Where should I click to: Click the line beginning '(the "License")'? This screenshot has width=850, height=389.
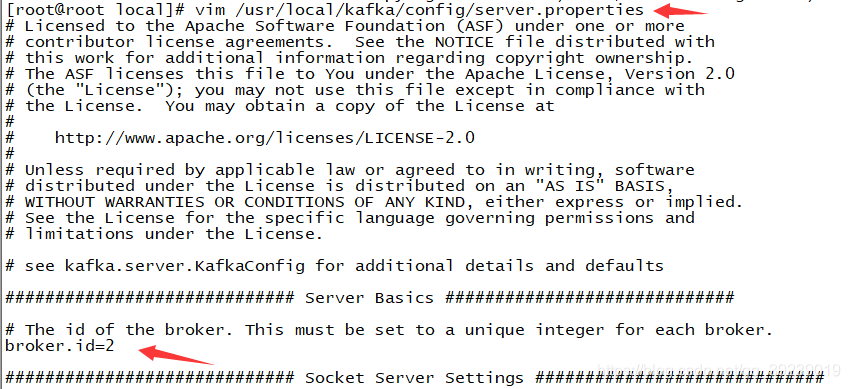355,90
